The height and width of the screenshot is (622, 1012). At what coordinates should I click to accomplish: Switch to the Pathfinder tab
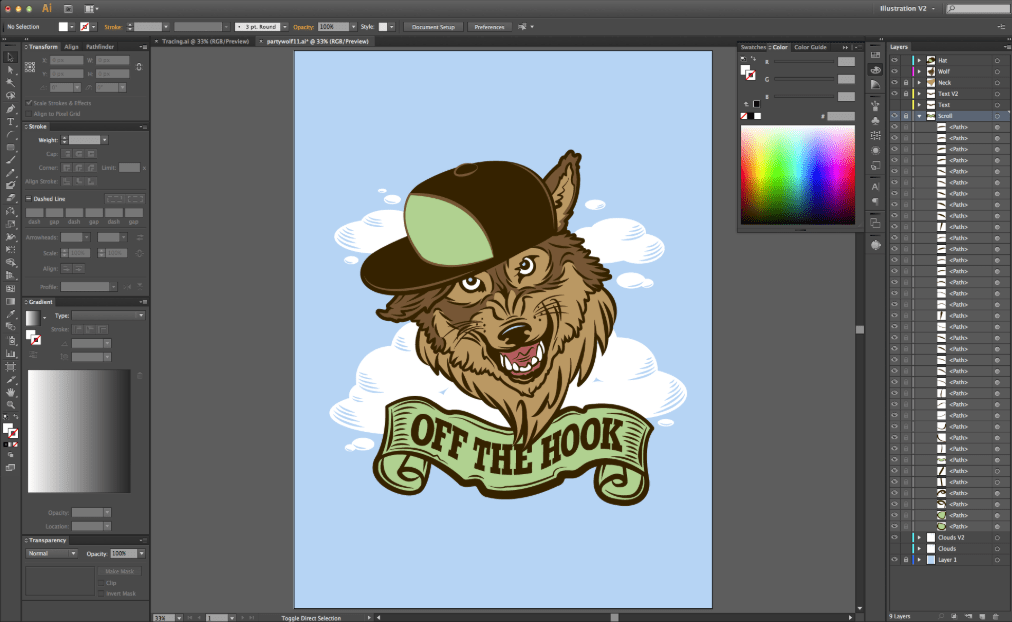(100, 46)
